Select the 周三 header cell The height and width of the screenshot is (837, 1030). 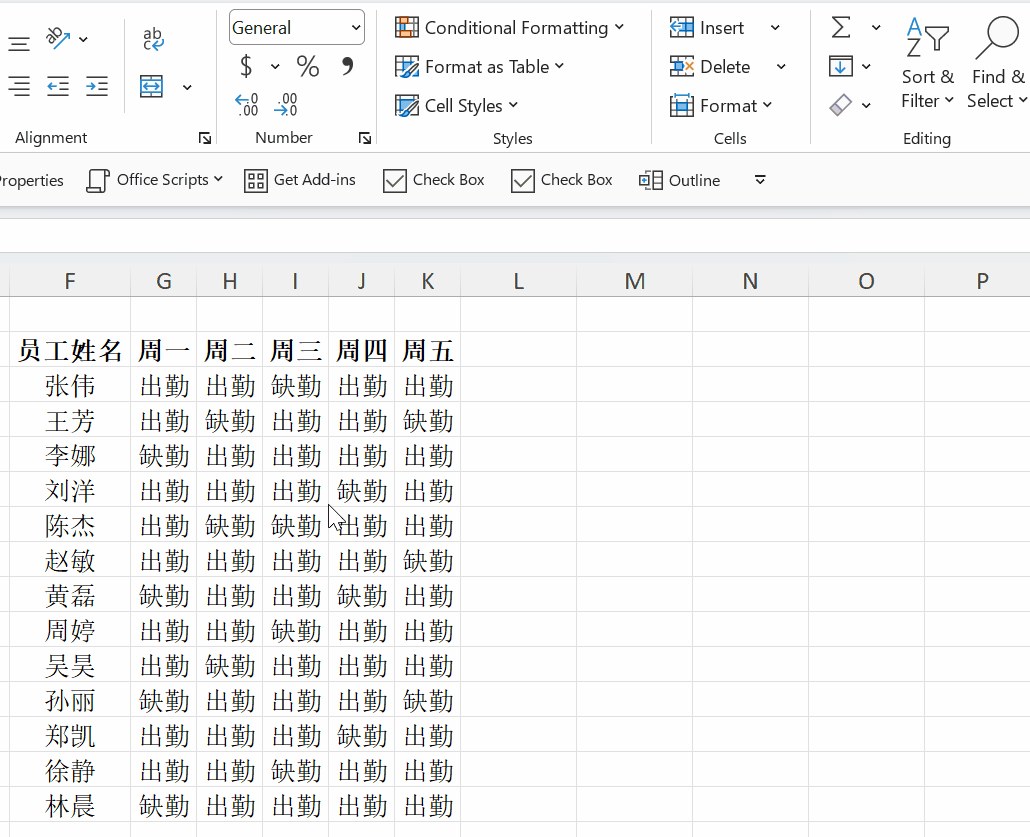[296, 350]
